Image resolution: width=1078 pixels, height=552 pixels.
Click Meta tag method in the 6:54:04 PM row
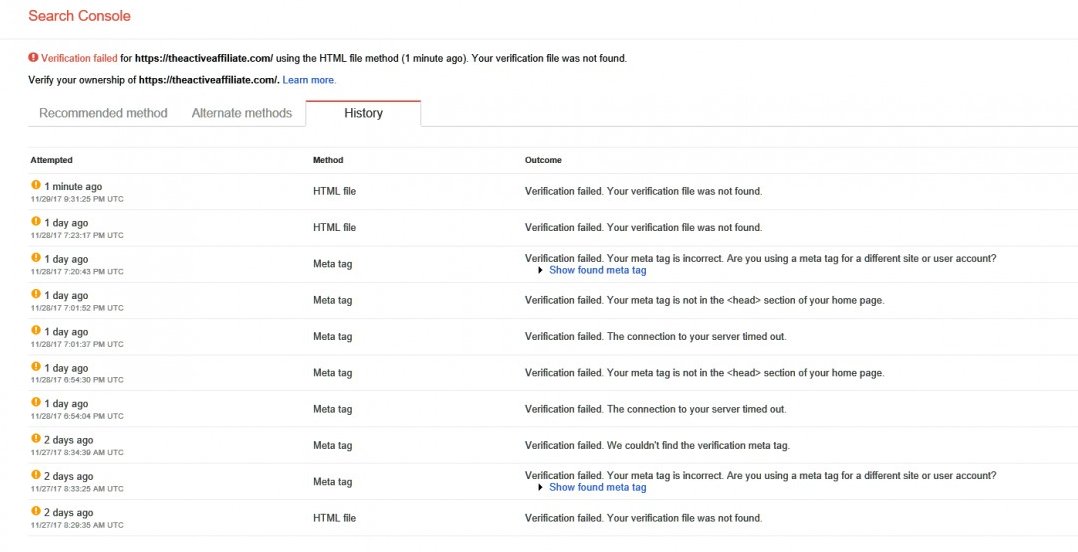[333, 409]
